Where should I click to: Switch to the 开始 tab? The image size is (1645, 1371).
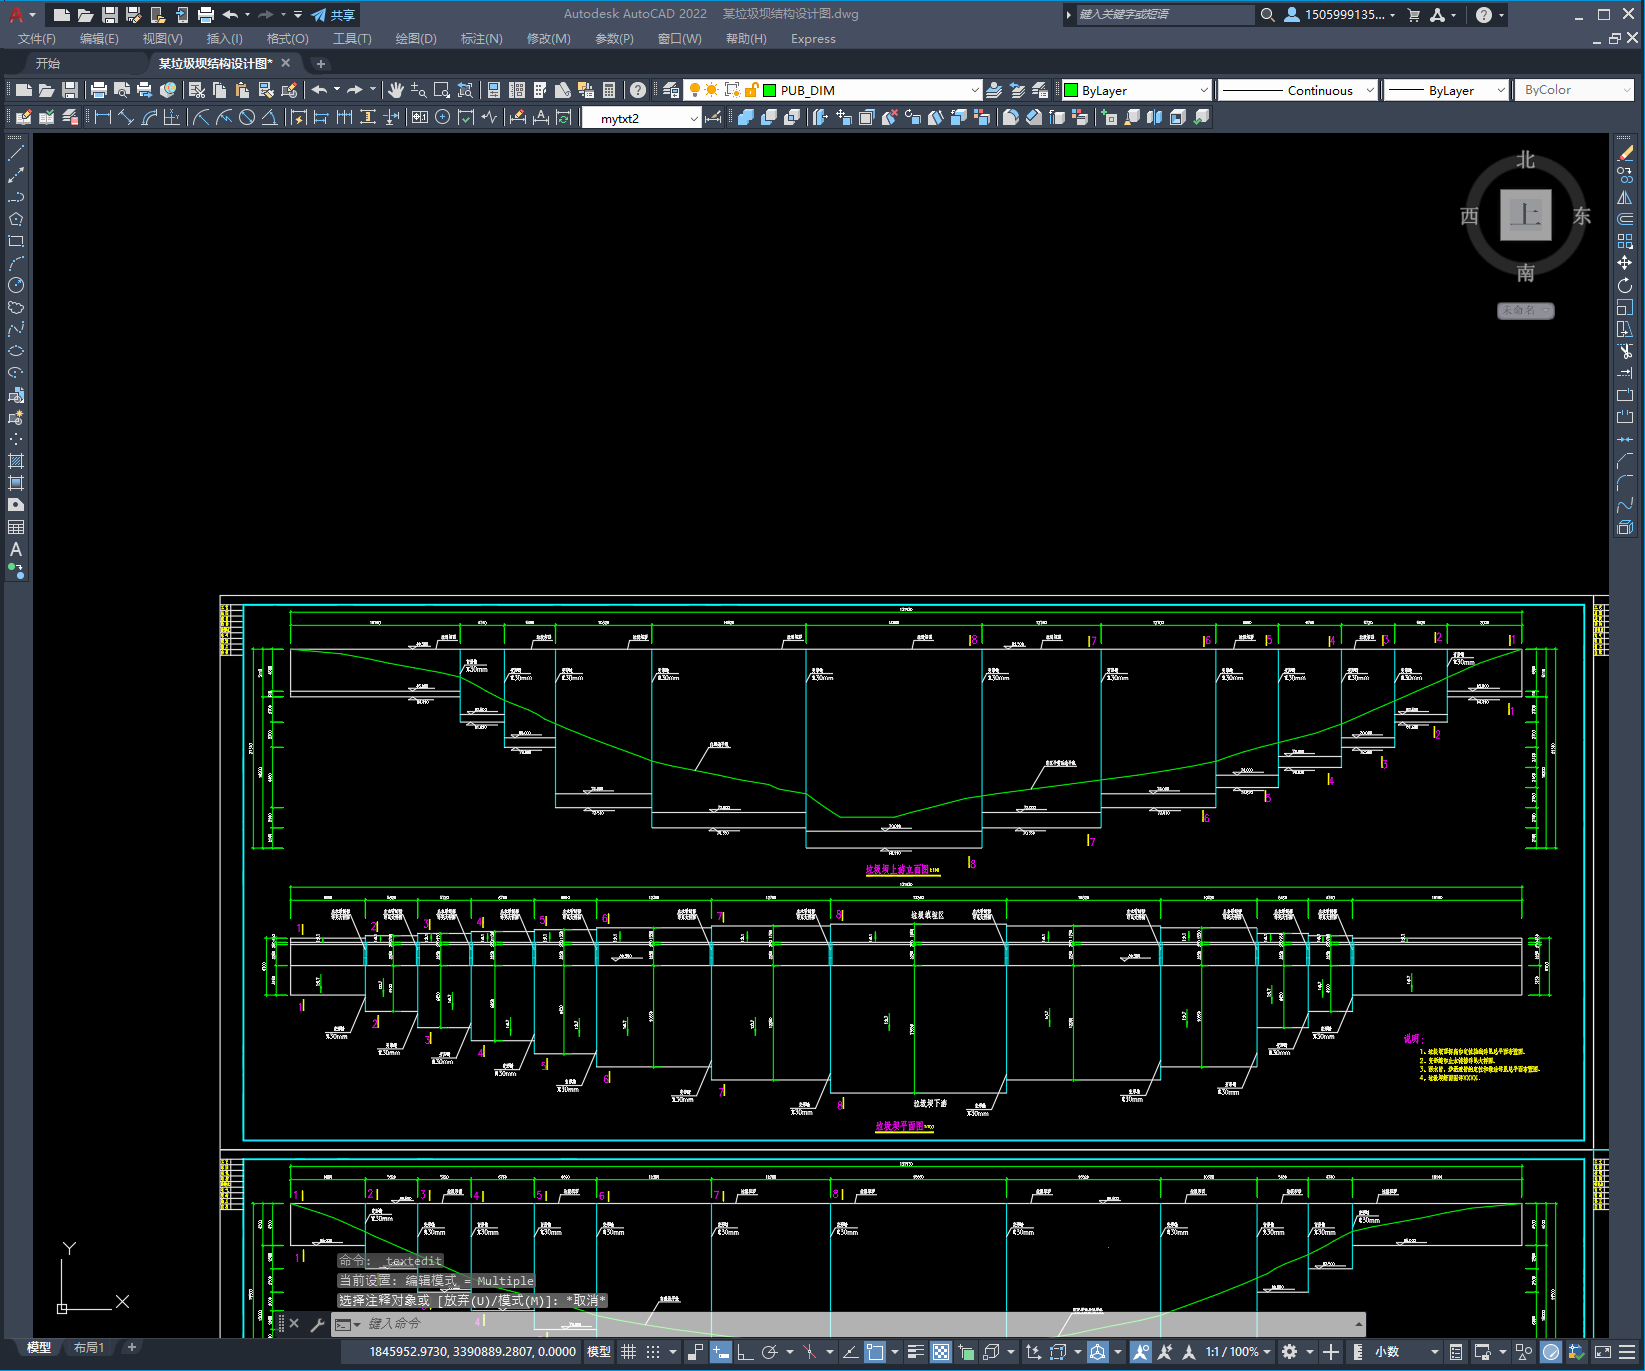coord(48,63)
